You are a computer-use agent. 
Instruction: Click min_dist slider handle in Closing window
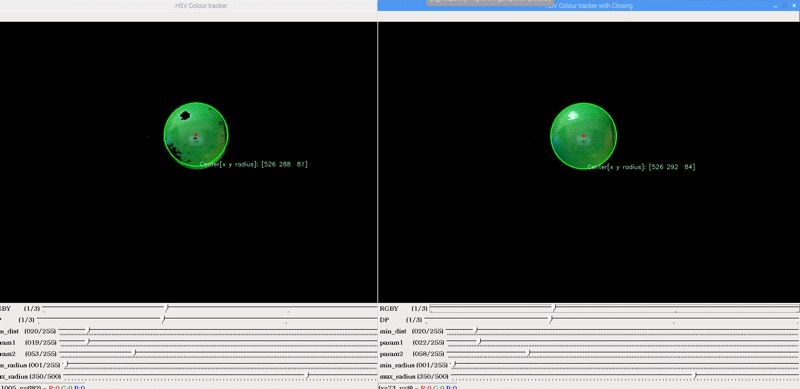[476, 331]
